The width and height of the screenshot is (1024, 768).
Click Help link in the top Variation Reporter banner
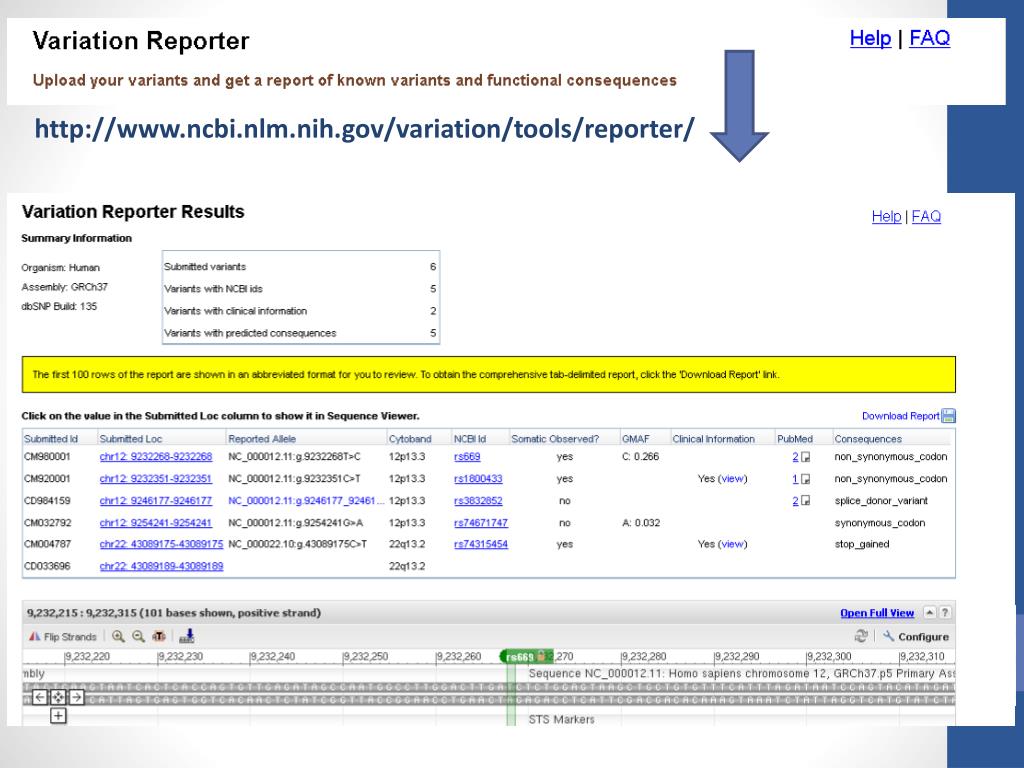(871, 38)
